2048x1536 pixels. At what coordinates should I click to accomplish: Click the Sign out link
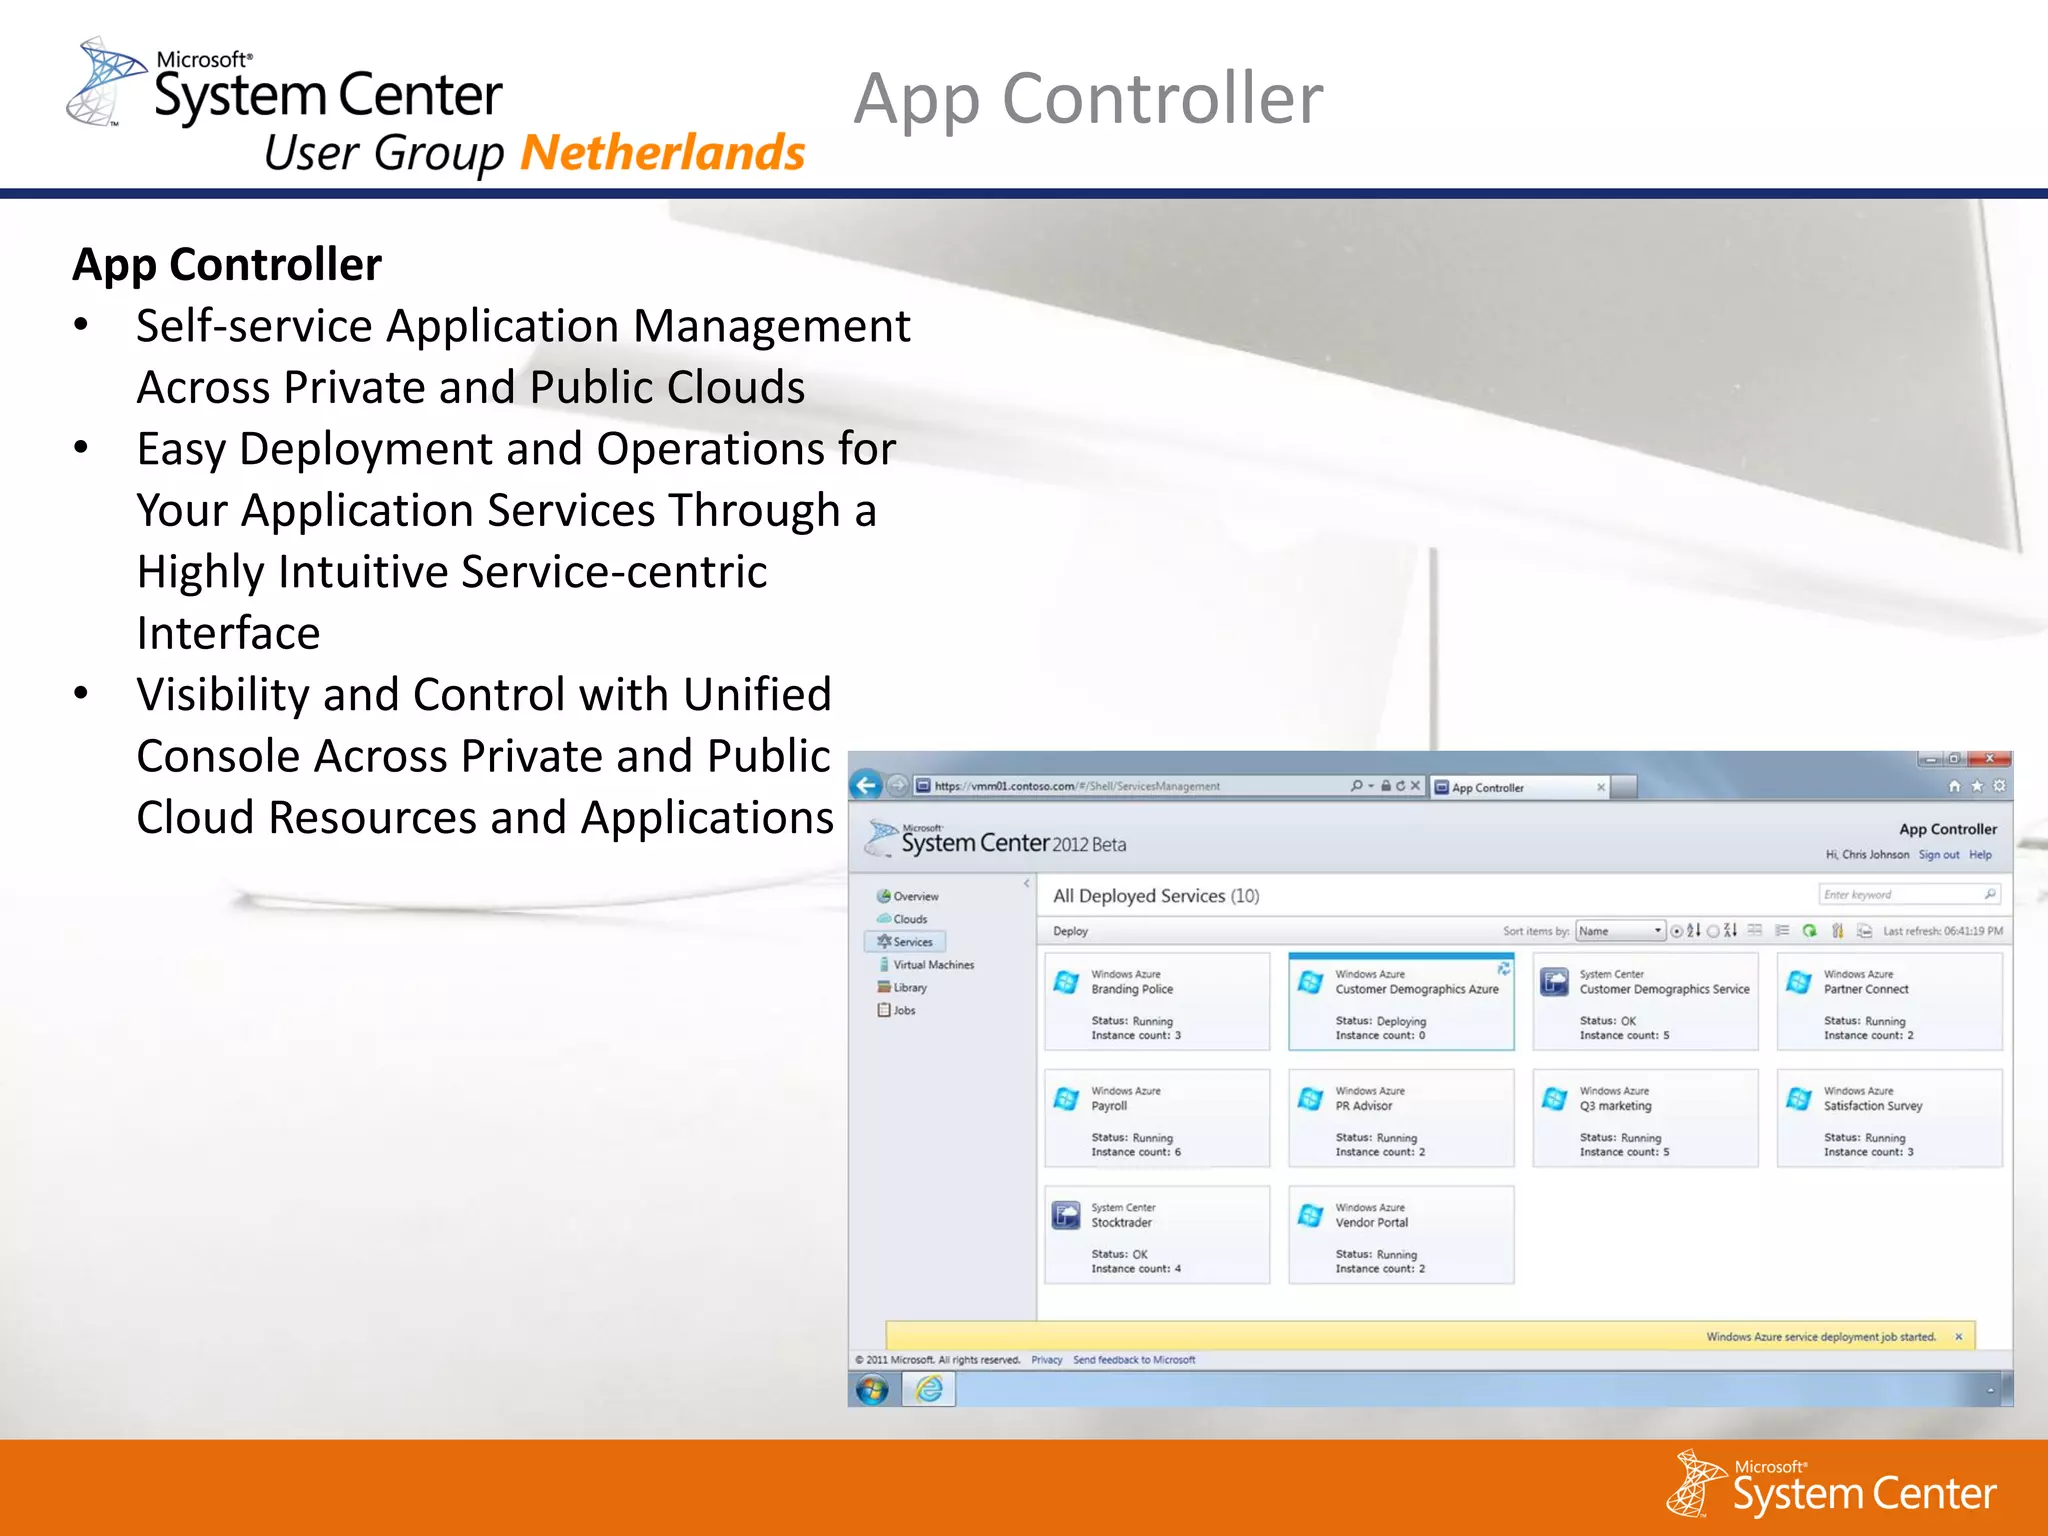click(1939, 855)
